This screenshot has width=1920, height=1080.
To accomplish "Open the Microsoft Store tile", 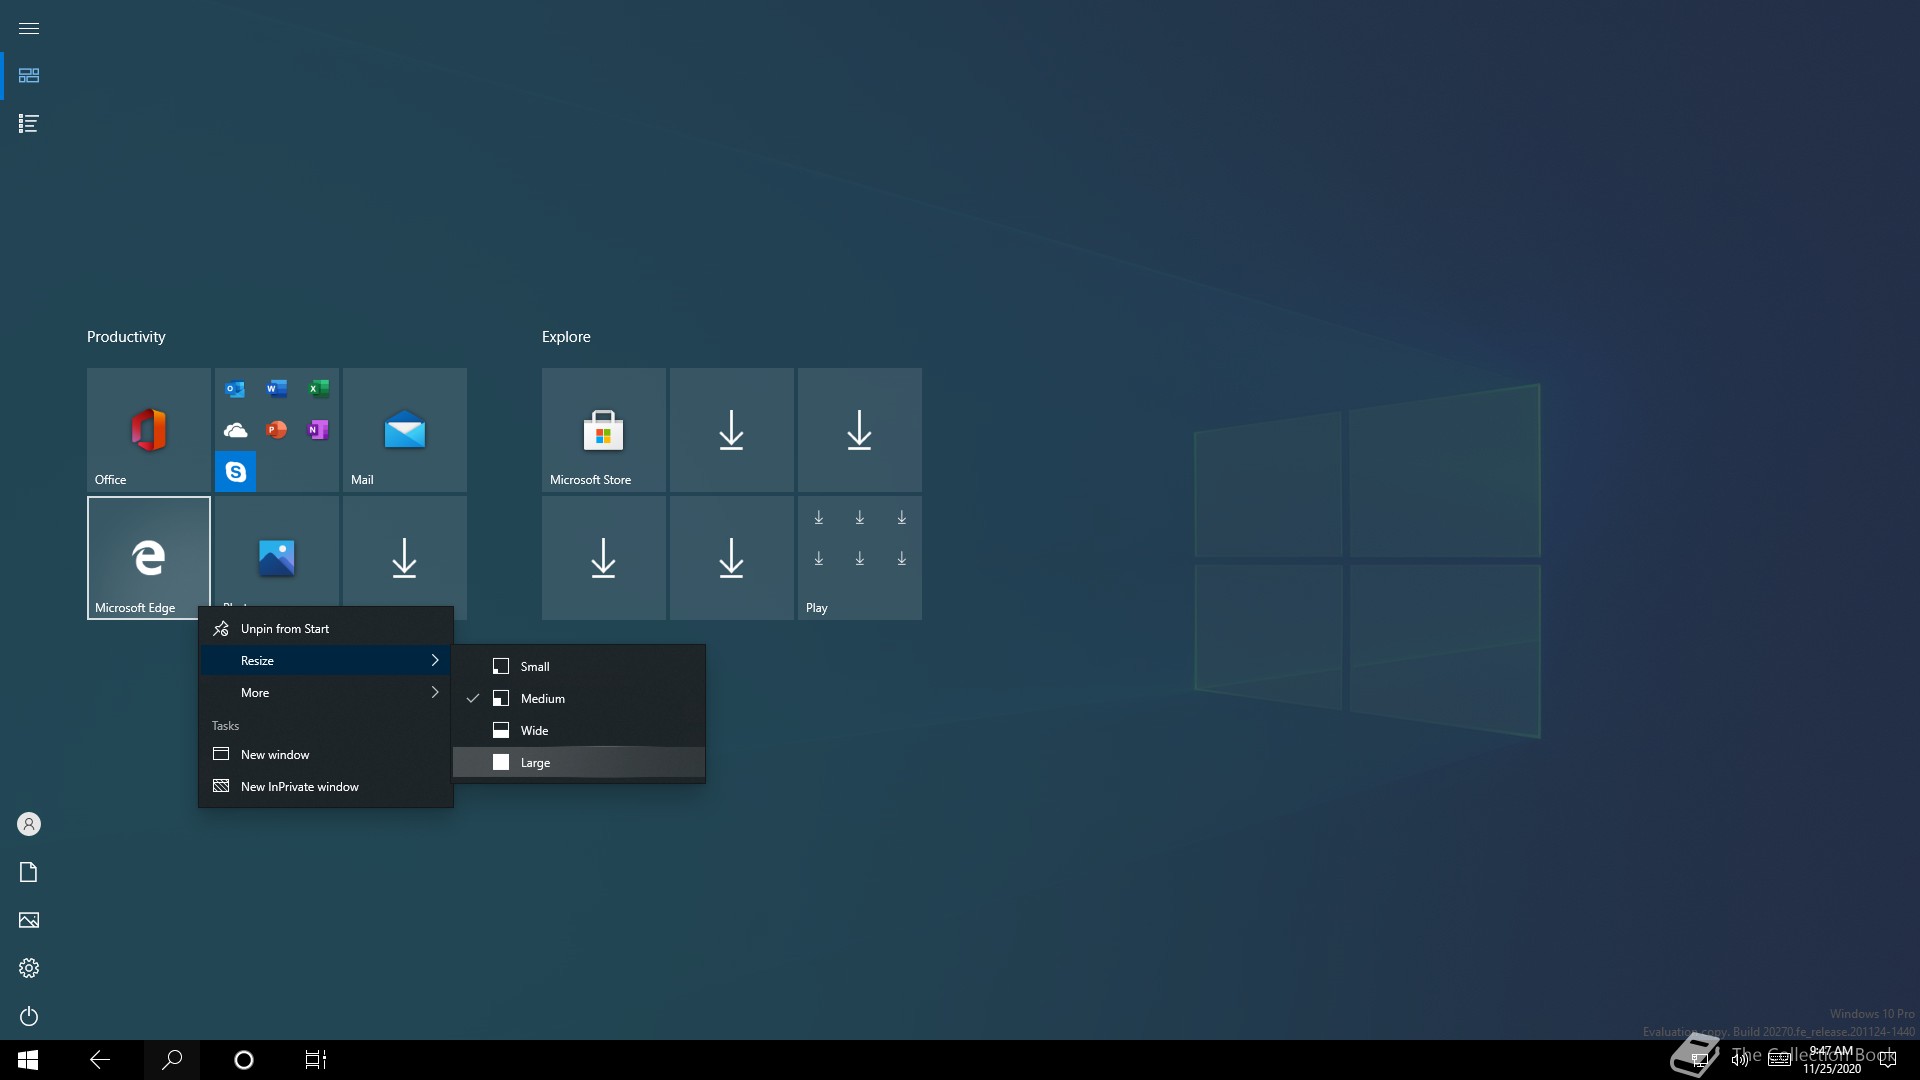I will click(604, 430).
